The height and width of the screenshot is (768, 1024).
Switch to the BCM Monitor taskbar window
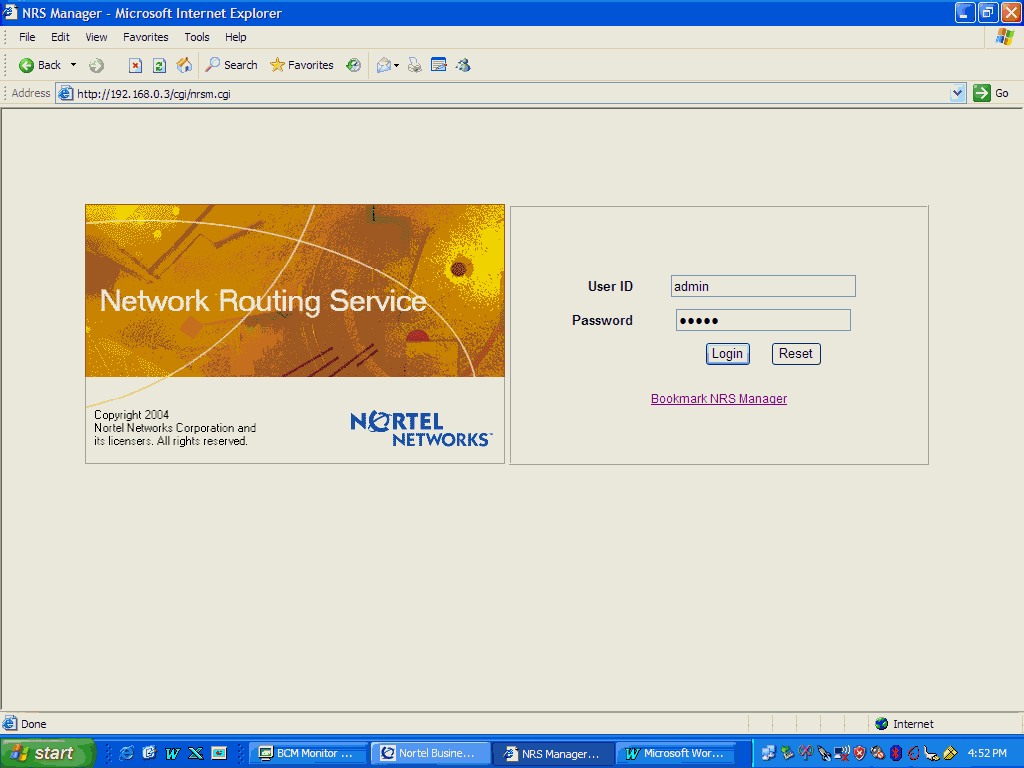click(x=307, y=753)
